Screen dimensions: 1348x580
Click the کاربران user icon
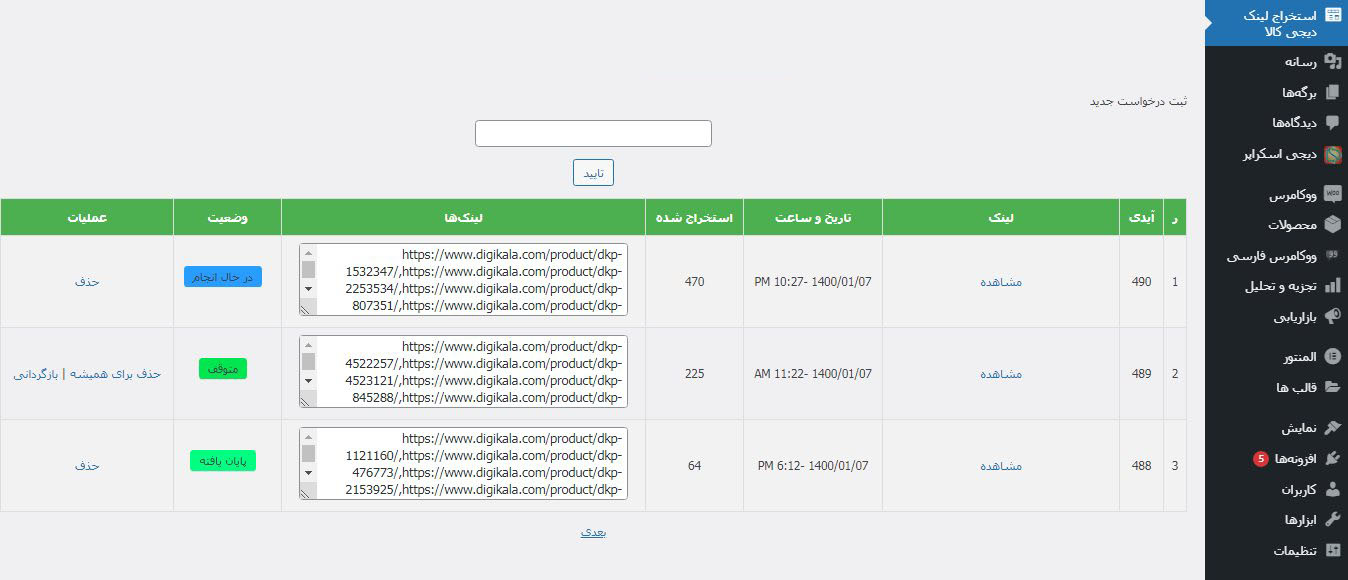click(x=1332, y=489)
